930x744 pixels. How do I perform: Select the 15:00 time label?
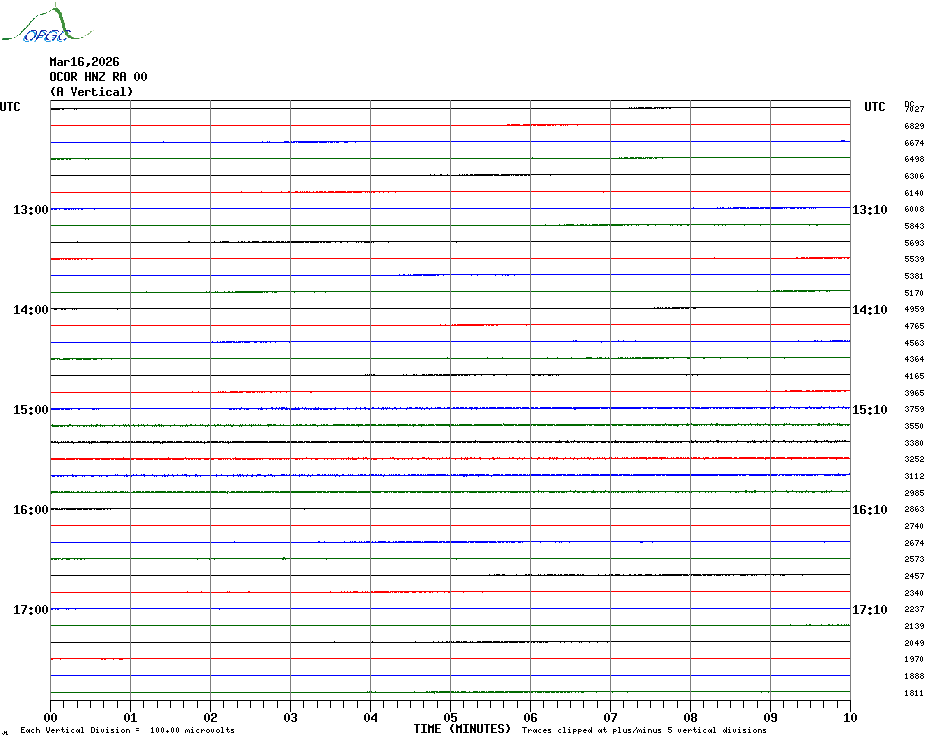[31, 410]
